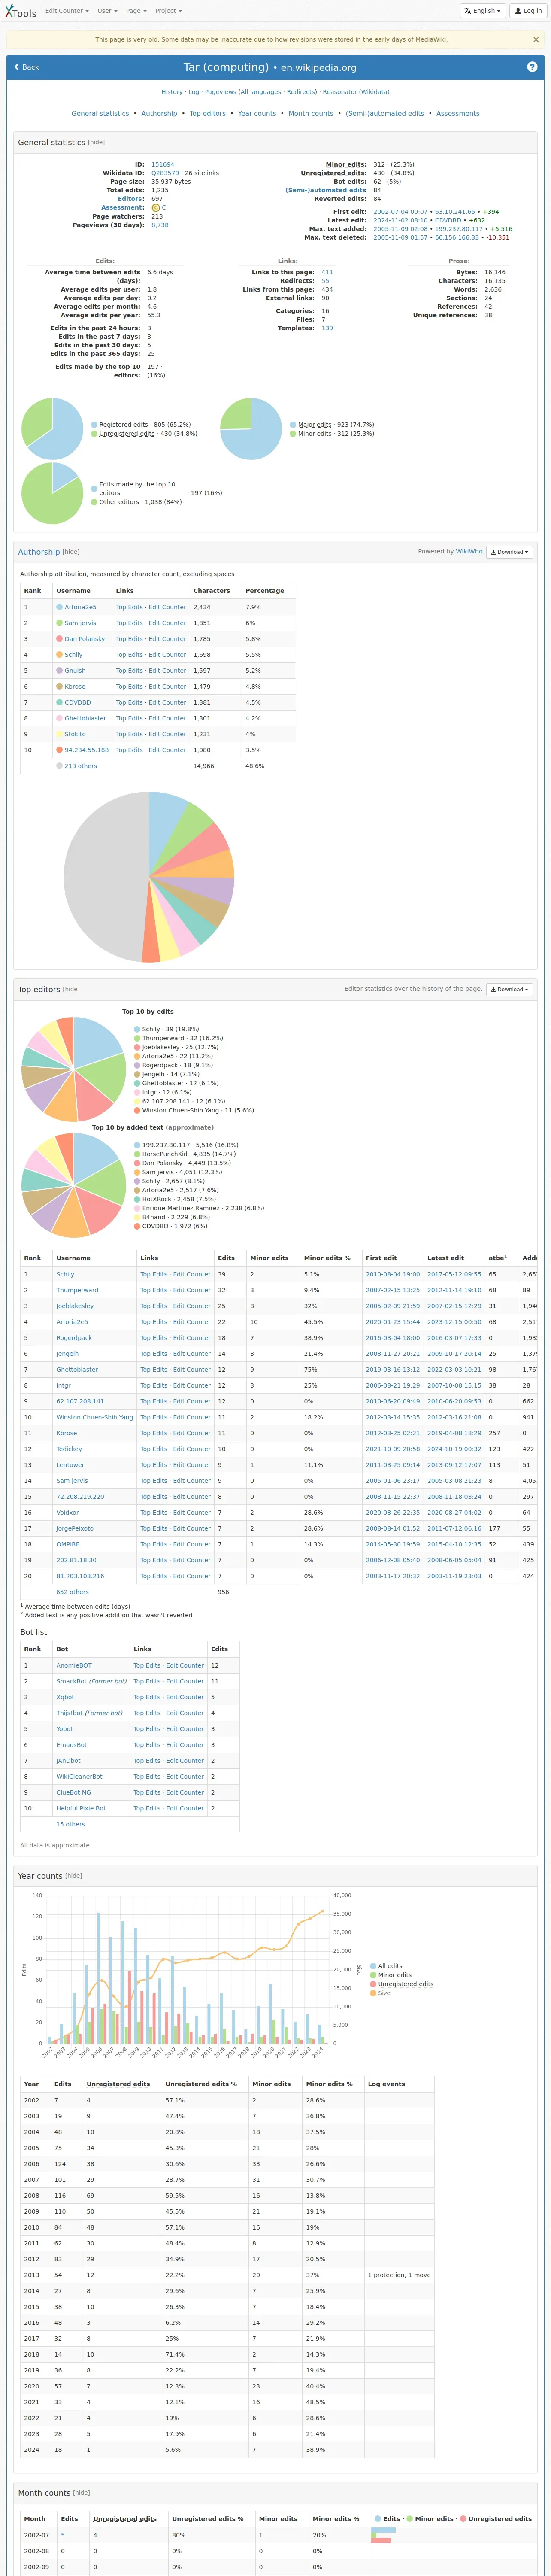Image resolution: width=551 pixels, height=2576 pixels.
Task: Click Top 10 by edits pie chart
Action: (x=74, y=1069)
